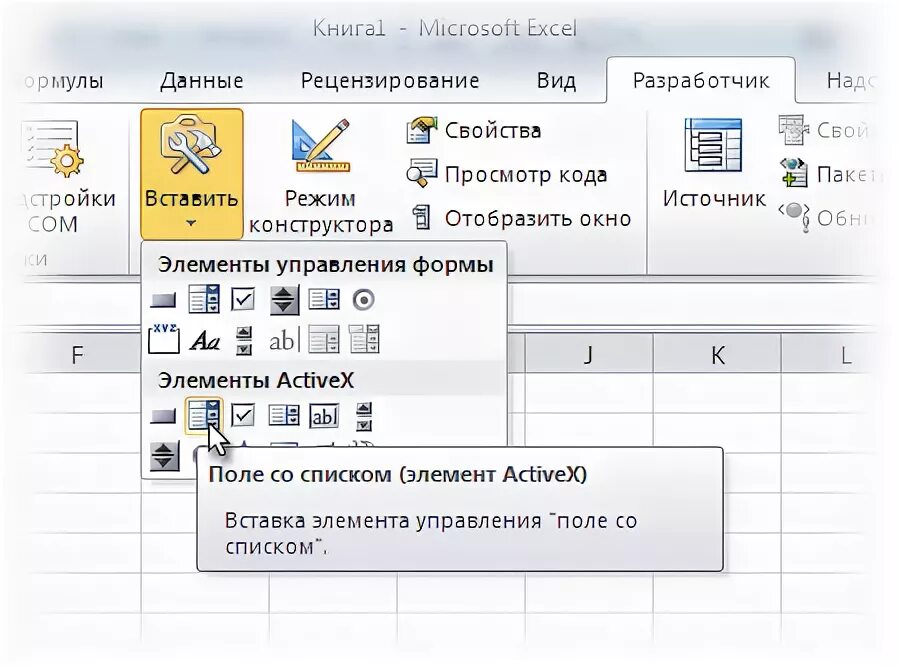The image size is (898, 668).
Task: Insert an ActiveX Scroll bar
Action: pos(364,416)
